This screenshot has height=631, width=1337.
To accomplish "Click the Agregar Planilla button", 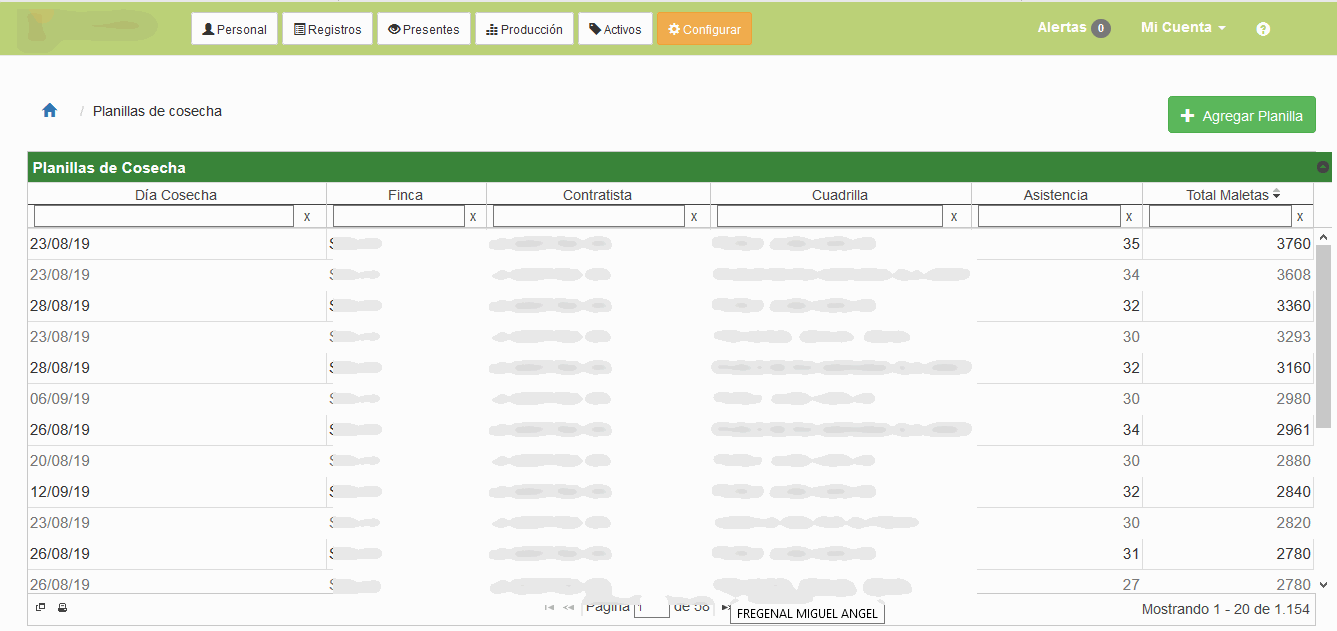I will click(x=1242, y=114).
